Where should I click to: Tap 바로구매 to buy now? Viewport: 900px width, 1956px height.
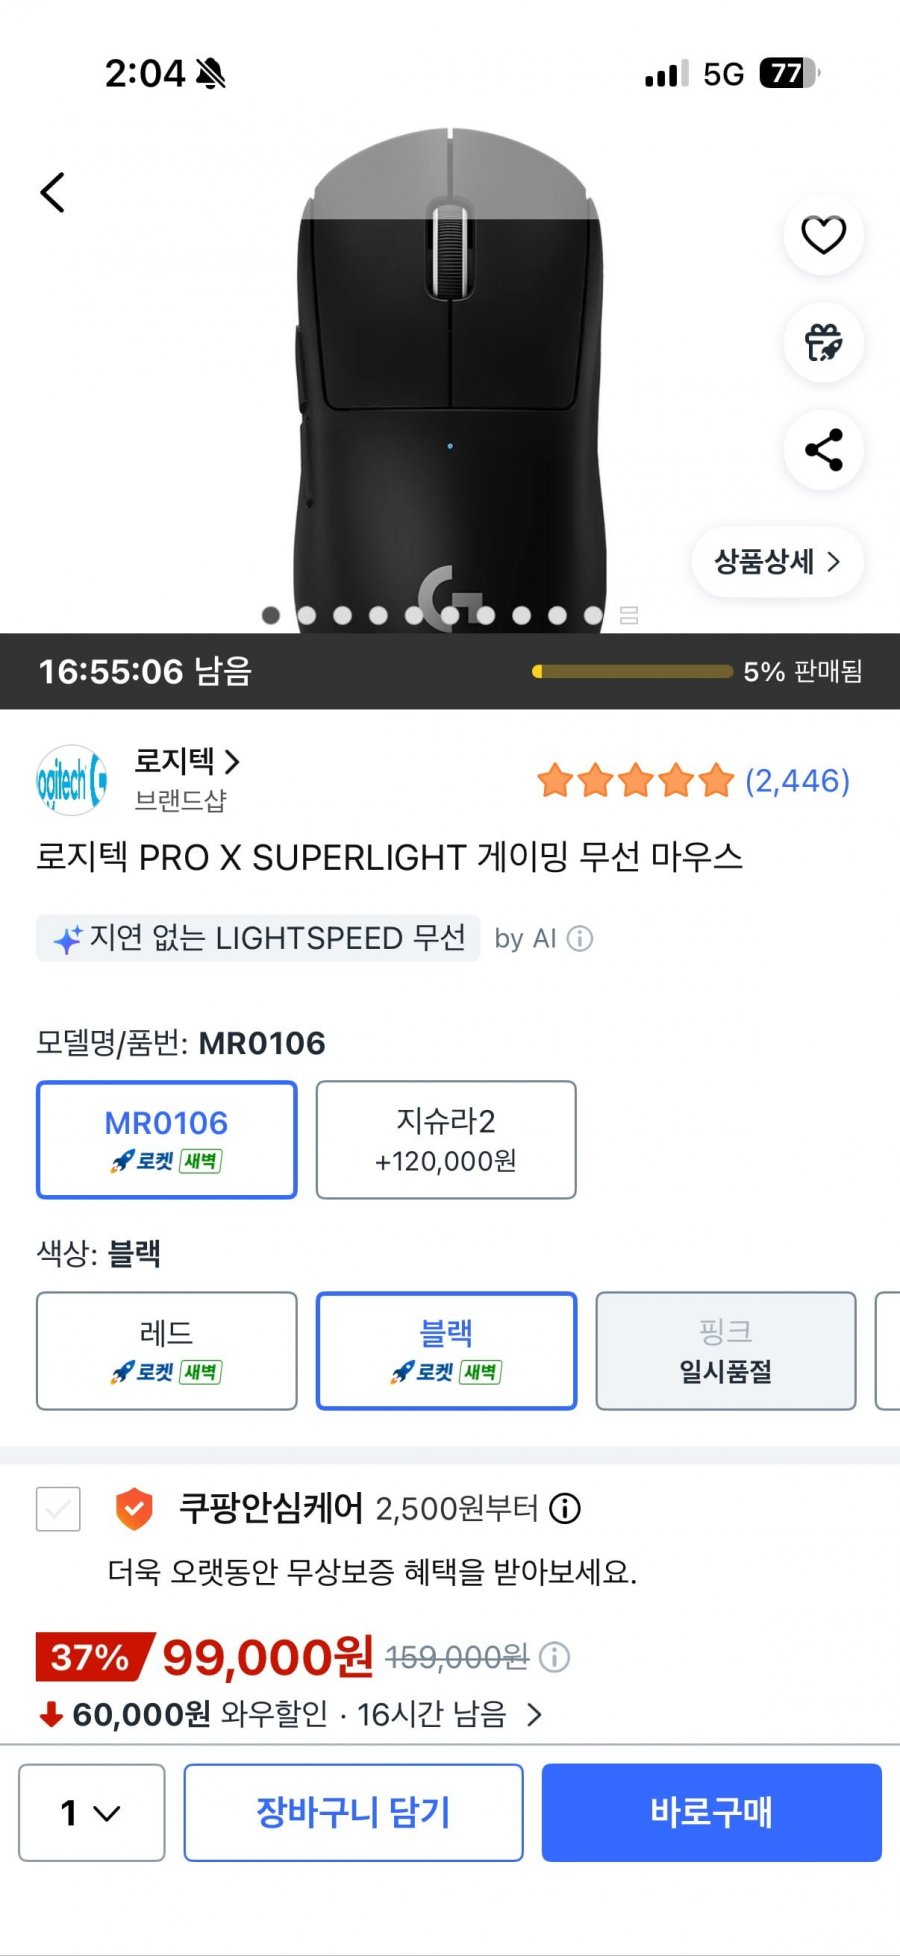[711, 1812]
